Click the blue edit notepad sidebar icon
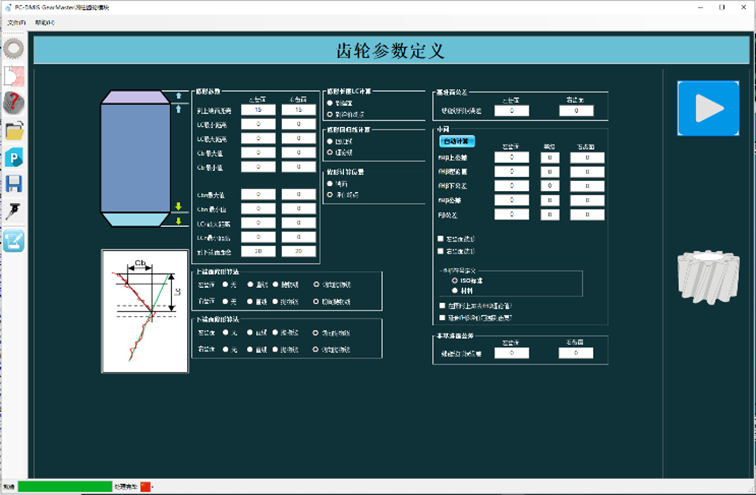The height and width of the screenshot is (495, 756). click(x=14, y=239)
